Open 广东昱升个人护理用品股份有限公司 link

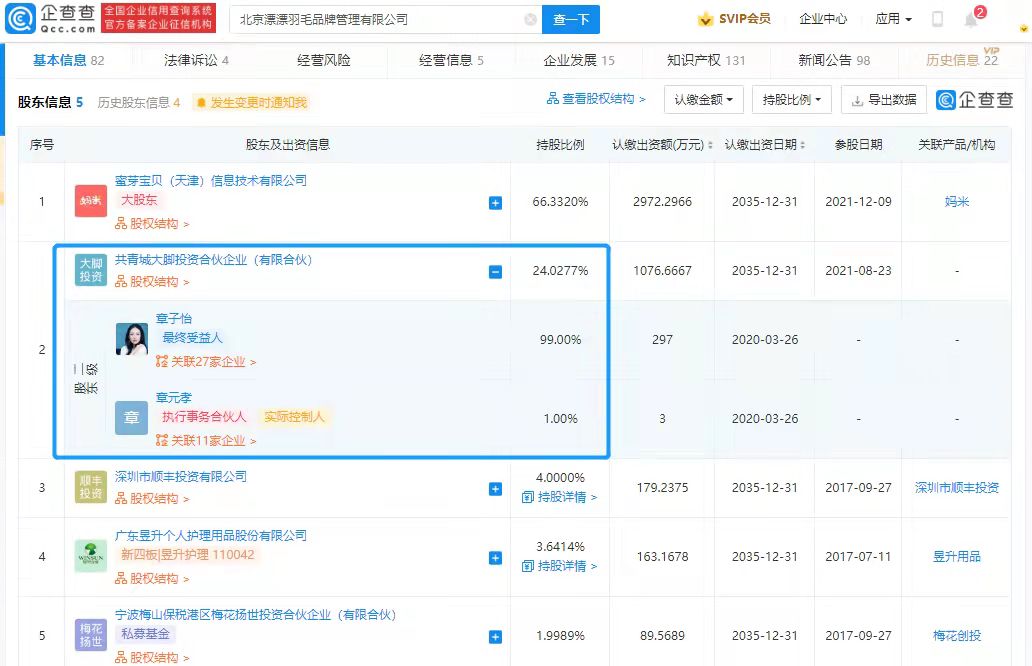211,536
